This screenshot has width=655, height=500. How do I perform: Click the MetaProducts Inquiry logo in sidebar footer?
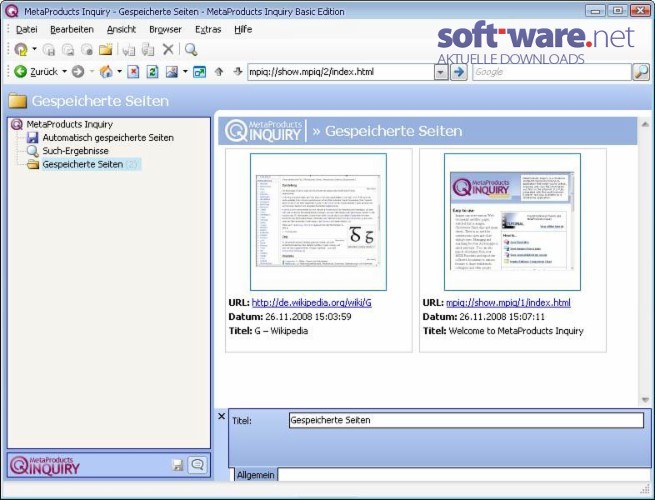coord(45,466)
